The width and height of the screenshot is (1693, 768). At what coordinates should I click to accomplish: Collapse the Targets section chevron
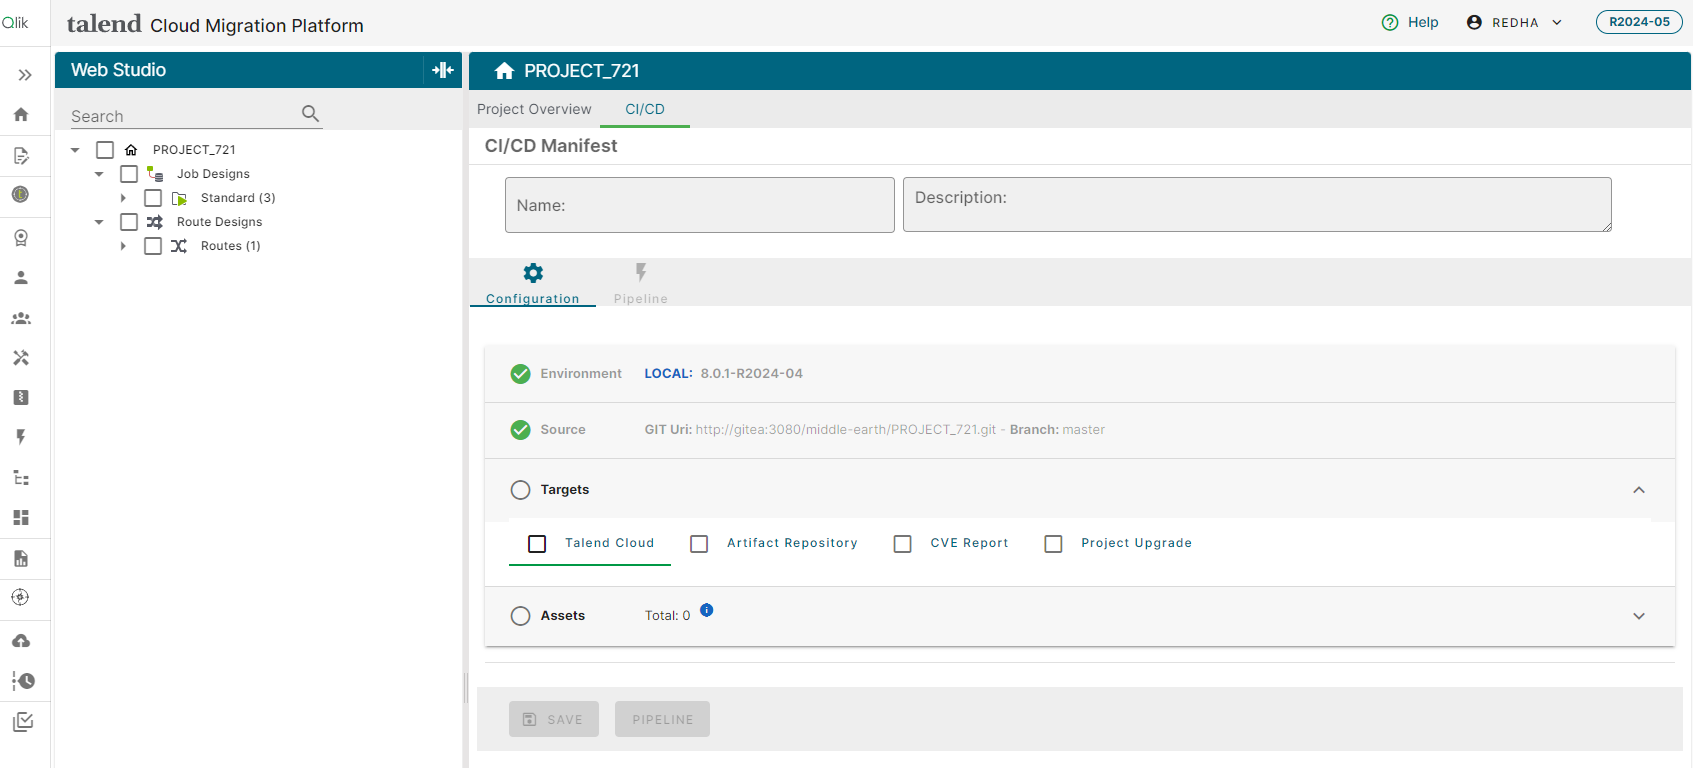[x=1639, y=490]
